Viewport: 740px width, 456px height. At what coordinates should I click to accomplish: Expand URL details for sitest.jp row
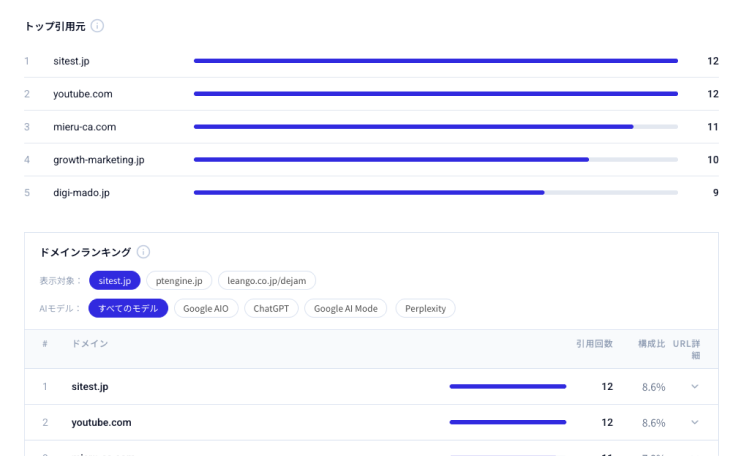(x=695, y=387)
